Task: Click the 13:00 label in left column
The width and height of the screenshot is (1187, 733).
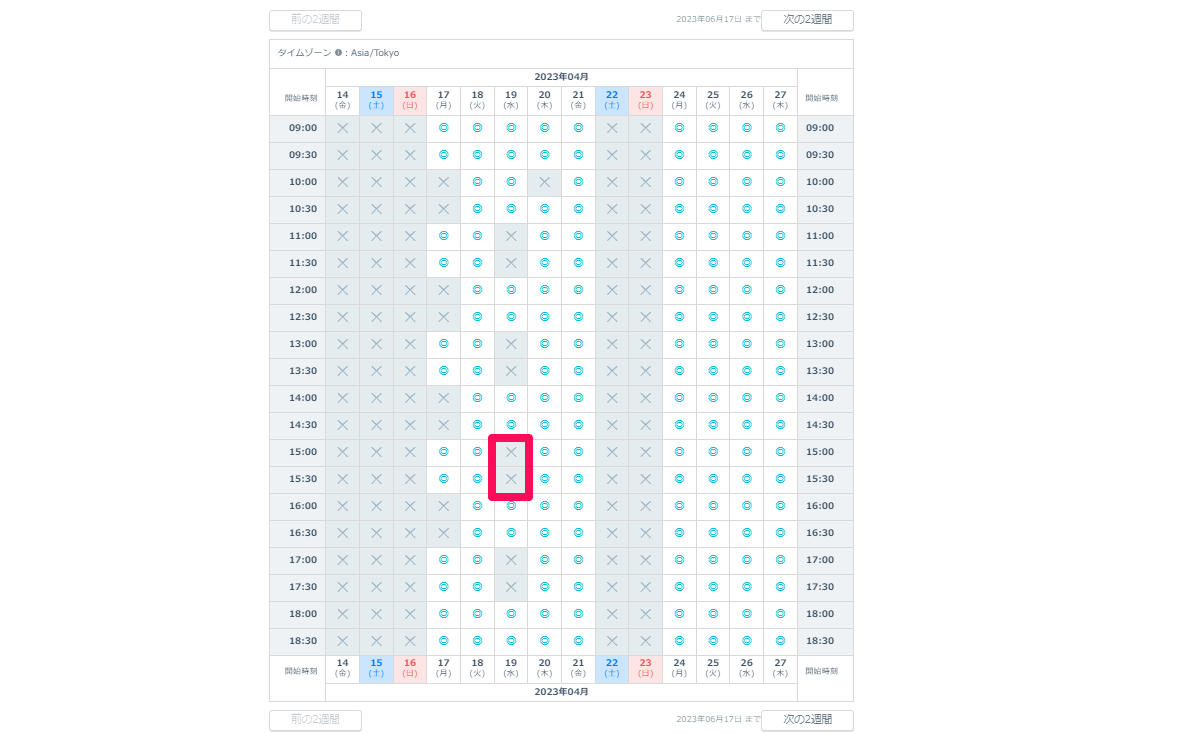Action: click(303, 344)
